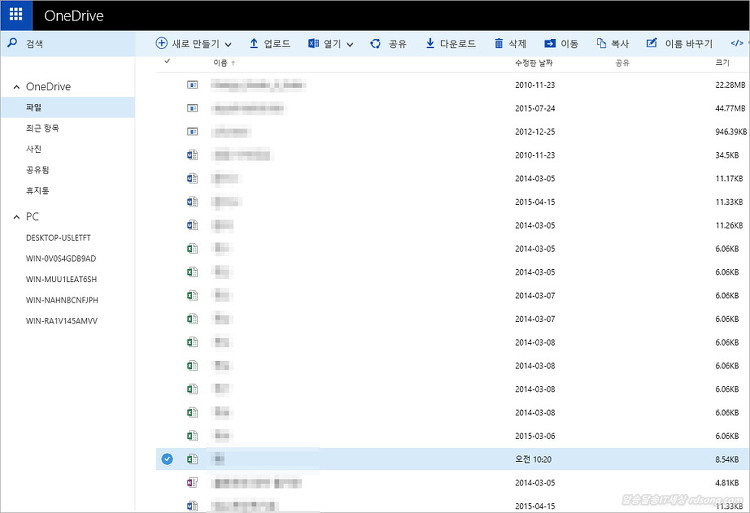The image size is (750, 513).
Task: Open PC DESKTOP-USLETFT
Action: coord(58,238)
